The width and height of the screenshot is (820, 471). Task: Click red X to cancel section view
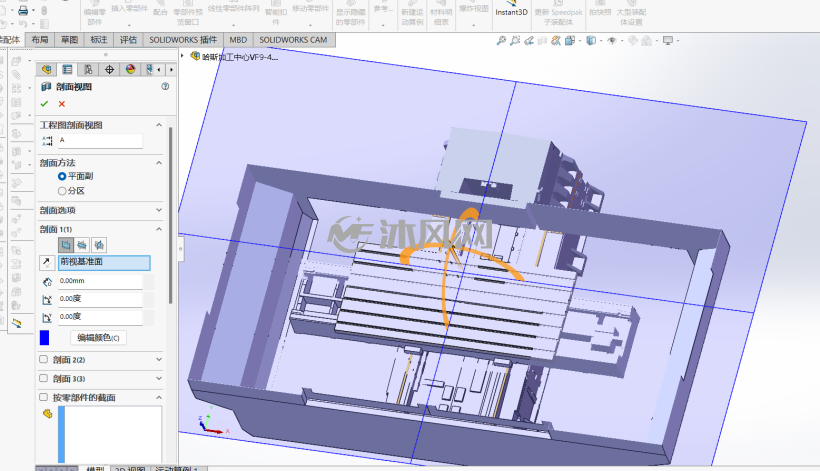point(62,104)
